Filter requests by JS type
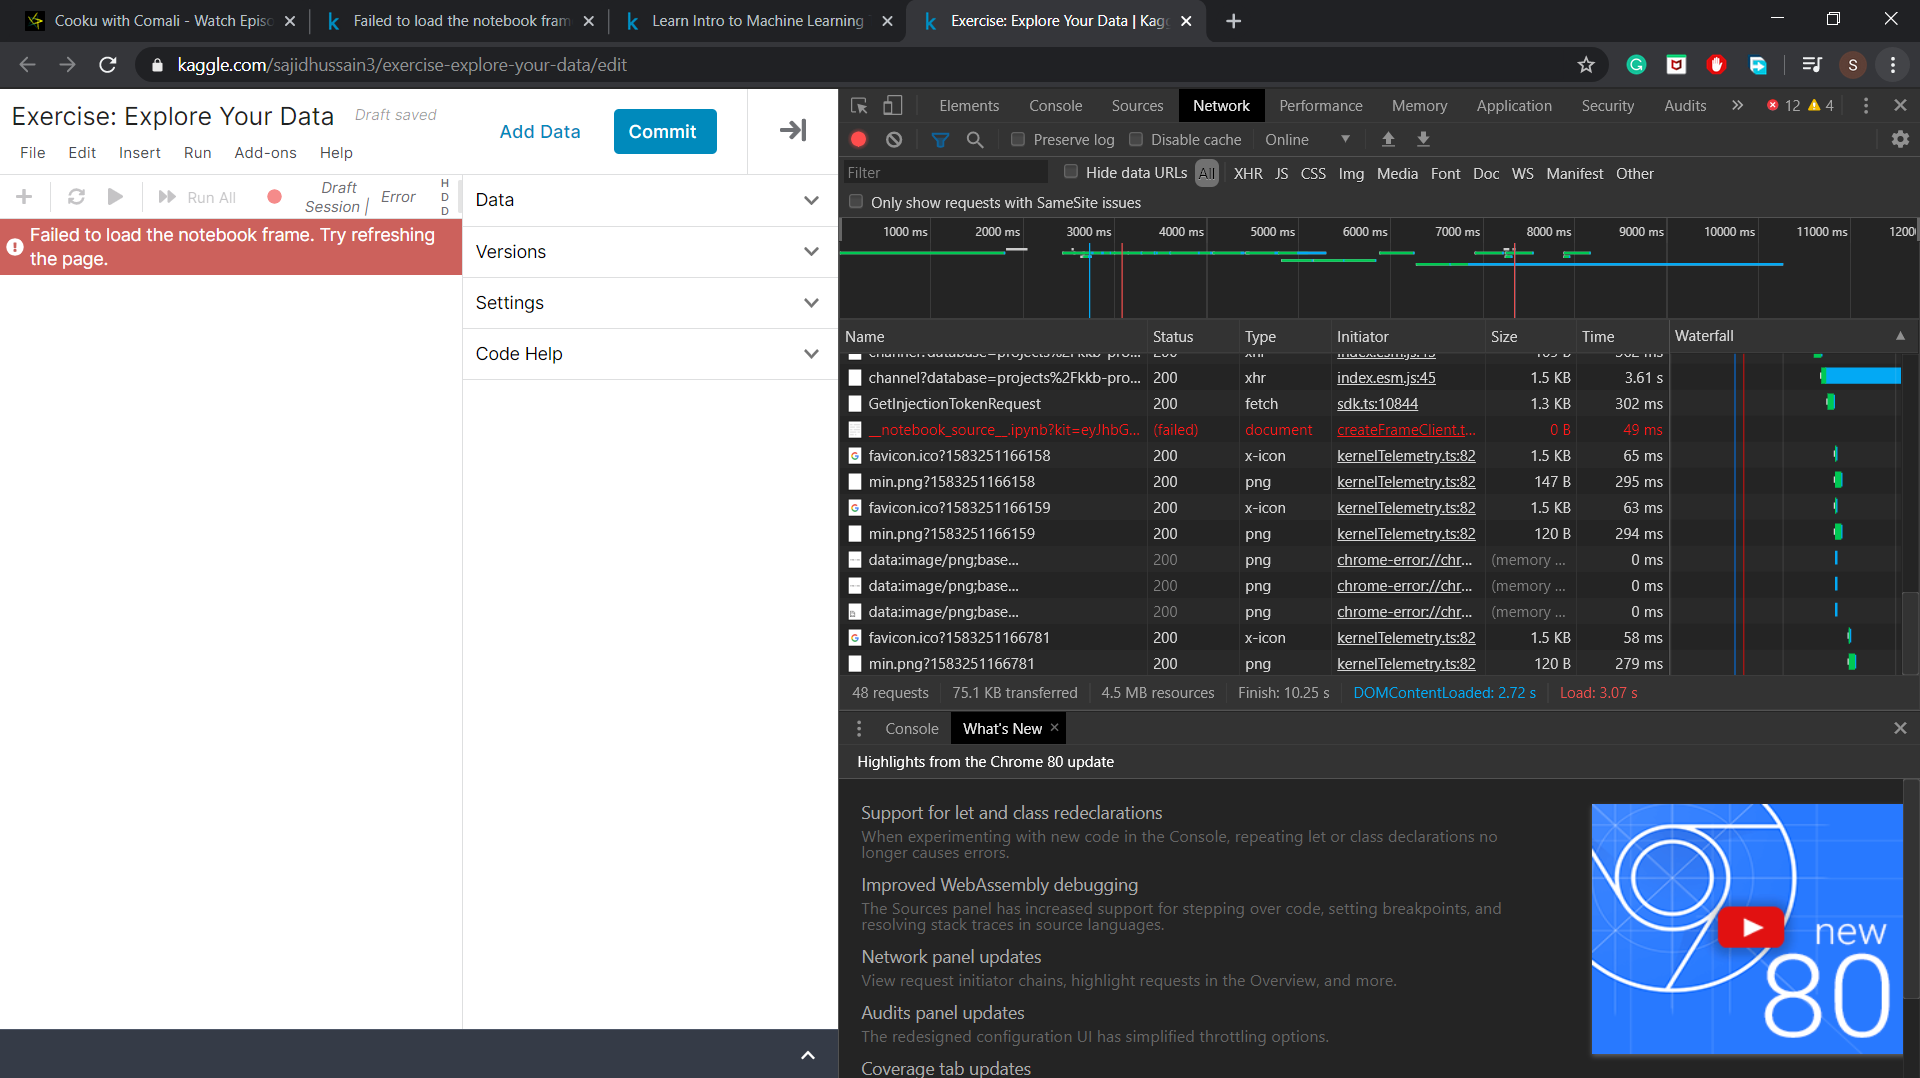 click(1281, 174)
